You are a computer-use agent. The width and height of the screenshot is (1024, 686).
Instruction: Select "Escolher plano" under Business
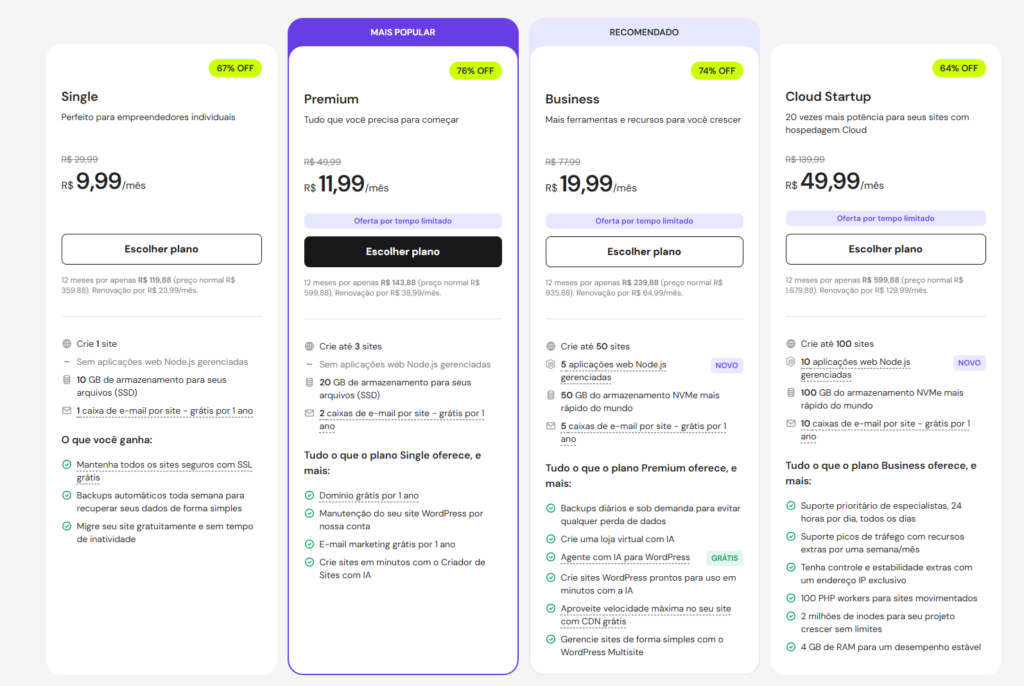pyautogui.click(x=644, y=252)
